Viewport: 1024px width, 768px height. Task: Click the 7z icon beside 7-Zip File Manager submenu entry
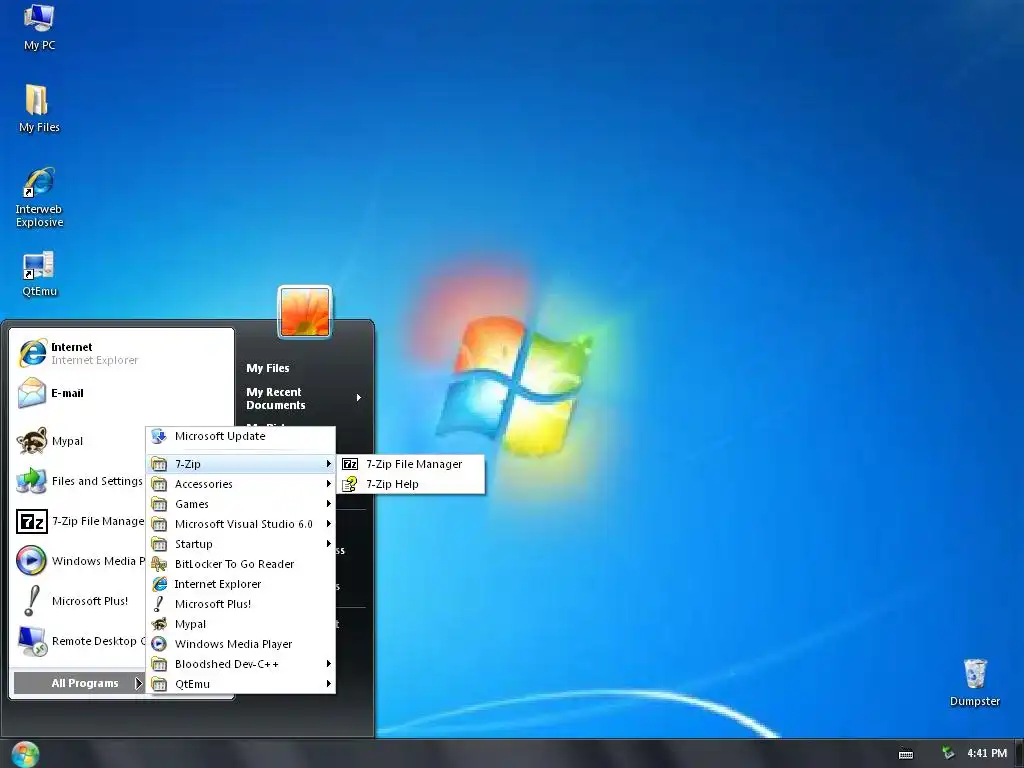350,464
